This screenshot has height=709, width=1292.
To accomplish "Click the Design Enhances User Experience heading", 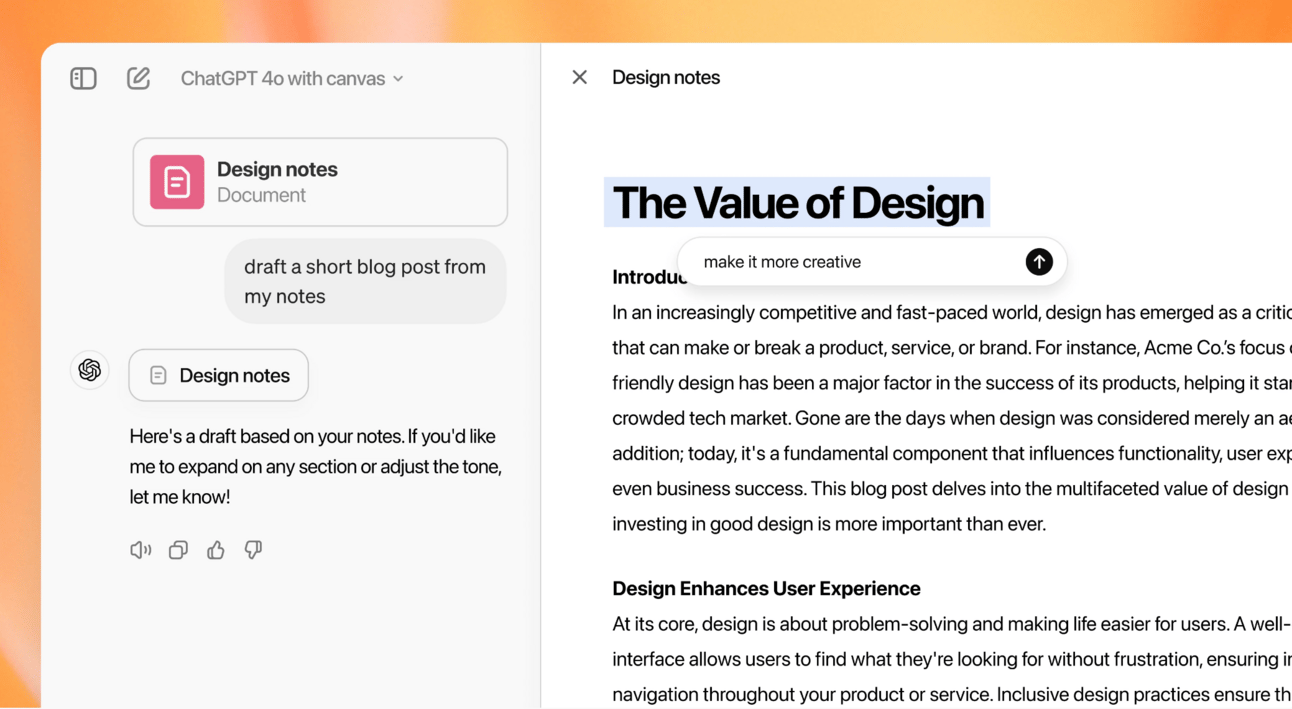I will click(766, 588).
